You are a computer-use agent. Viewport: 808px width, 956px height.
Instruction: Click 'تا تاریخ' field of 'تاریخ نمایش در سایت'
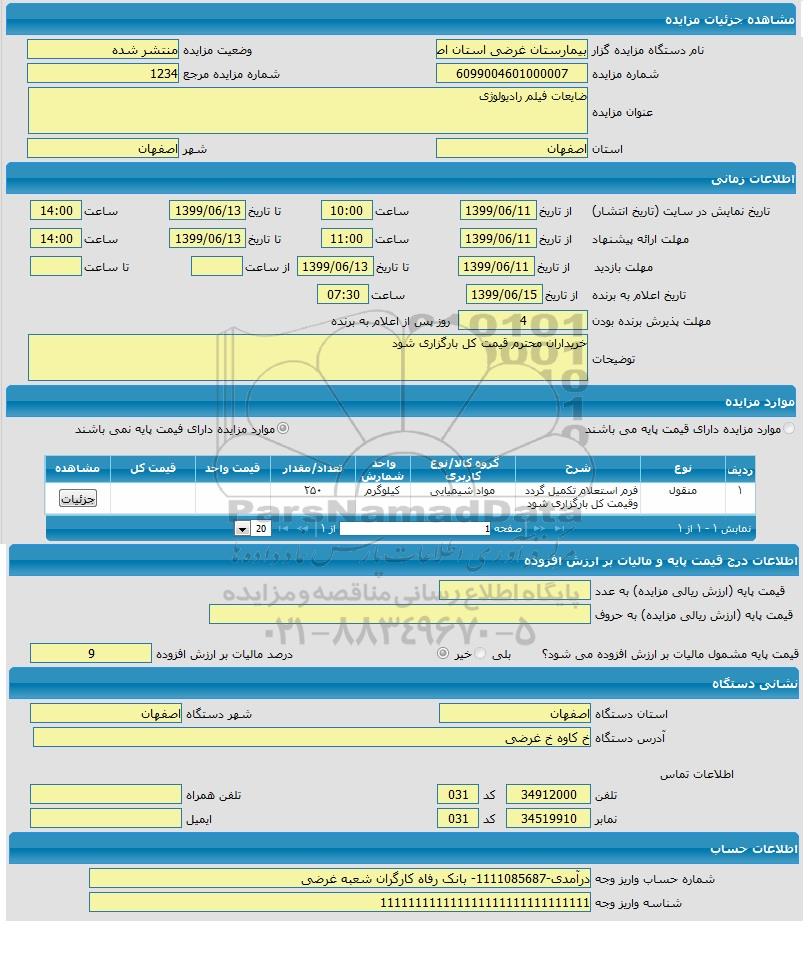click(x=207, y=210)
